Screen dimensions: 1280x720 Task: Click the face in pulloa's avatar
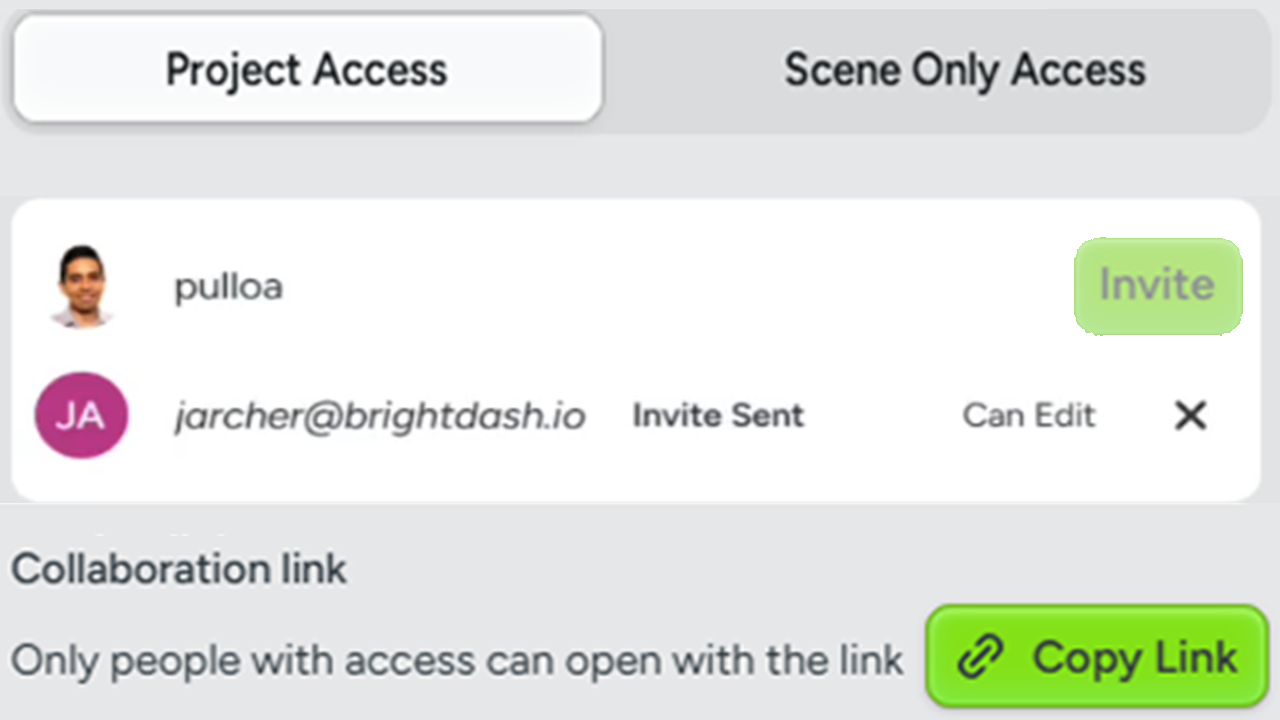pos(82,275)
